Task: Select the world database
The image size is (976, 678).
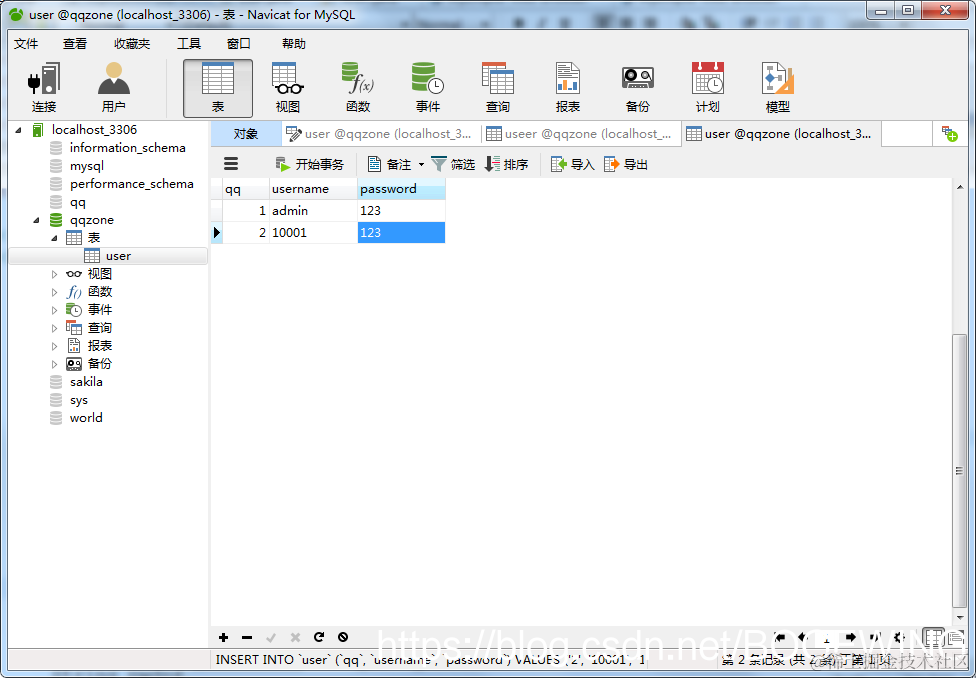Action: tap(86, 418)
